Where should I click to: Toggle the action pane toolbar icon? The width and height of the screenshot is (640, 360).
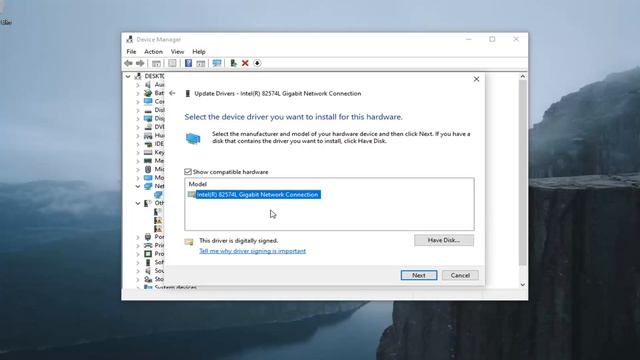pos(200,63)
